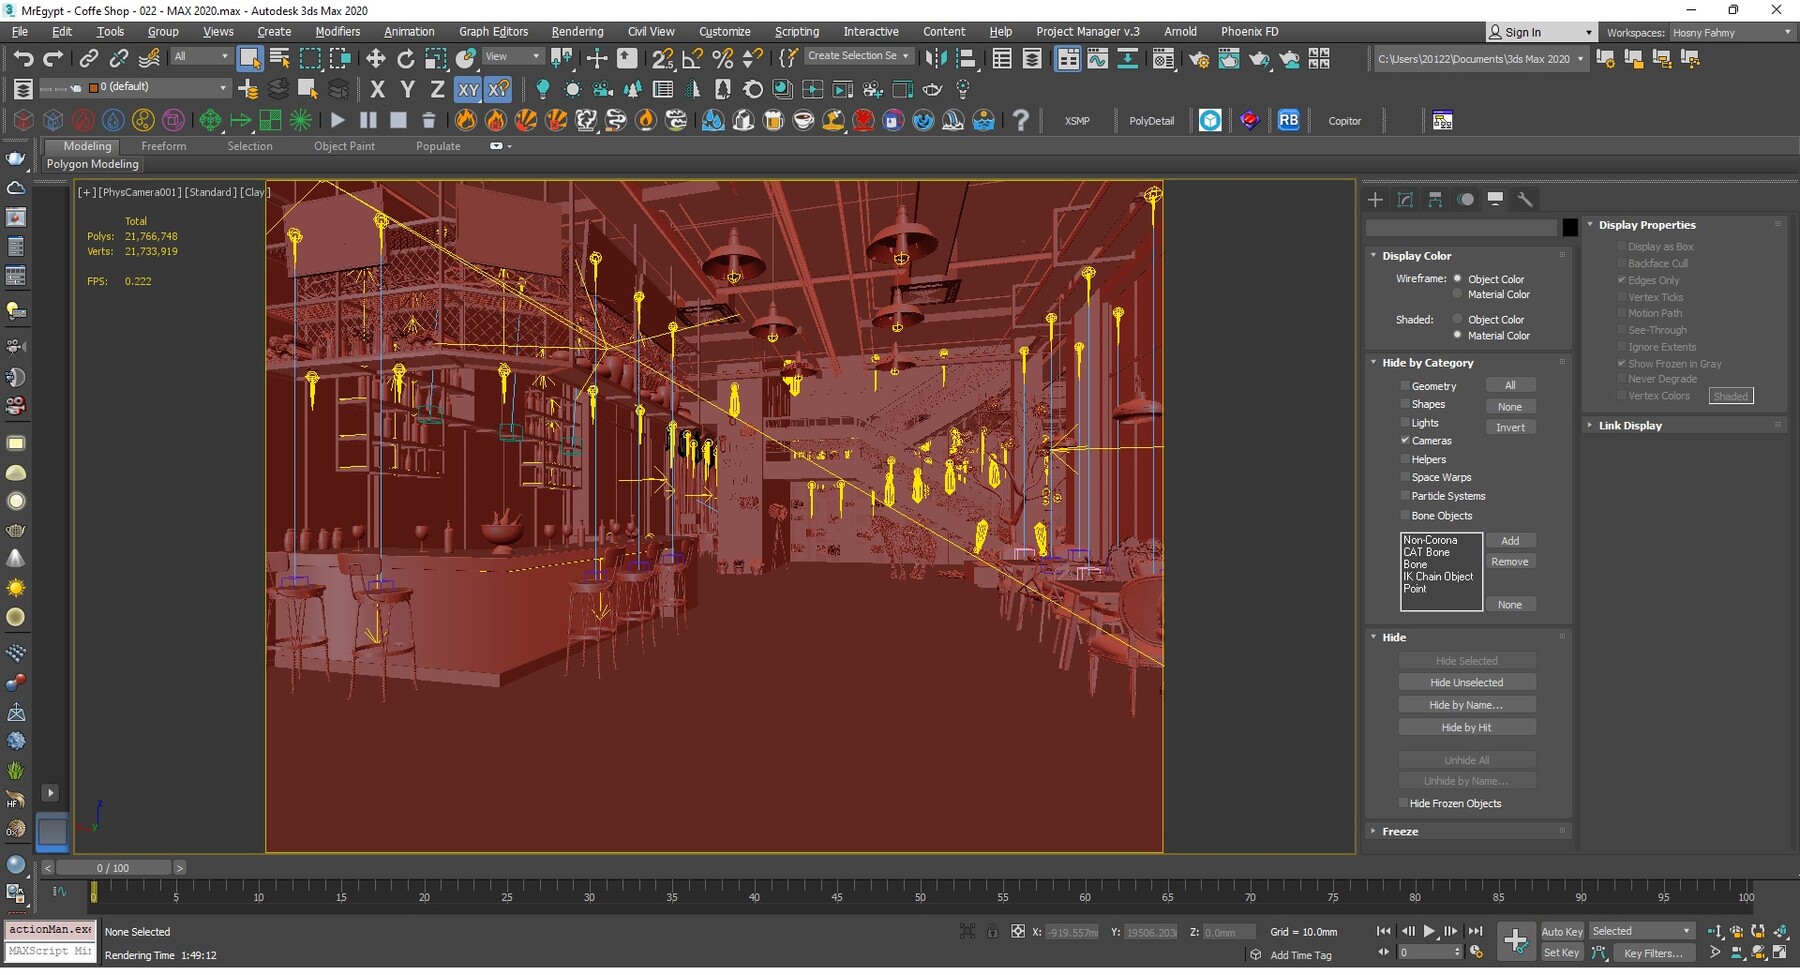Uncheck the Cameras hide category

click(x=1405, y=441)
